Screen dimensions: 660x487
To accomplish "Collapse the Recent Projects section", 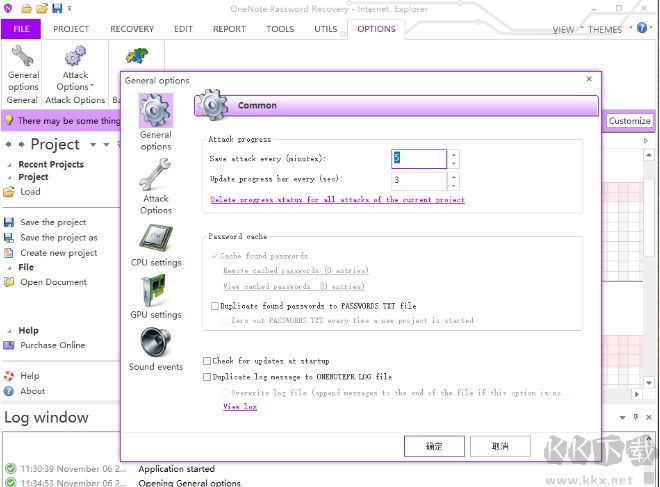I will (9, 165).
